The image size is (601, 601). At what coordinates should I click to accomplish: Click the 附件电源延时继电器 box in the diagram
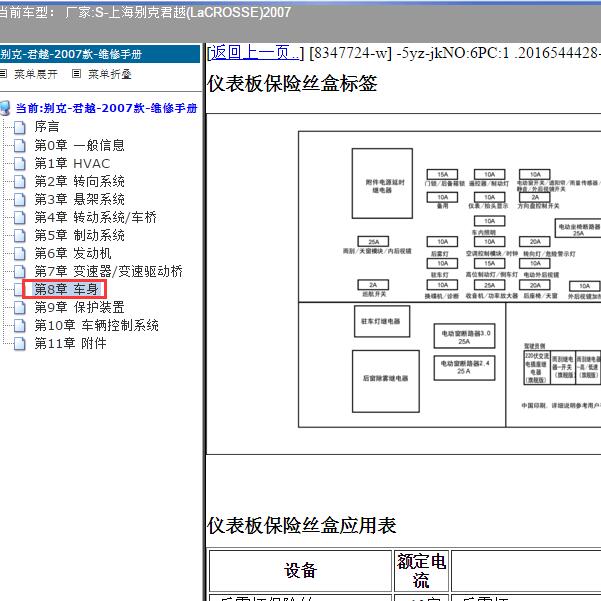tap(382, 184)
